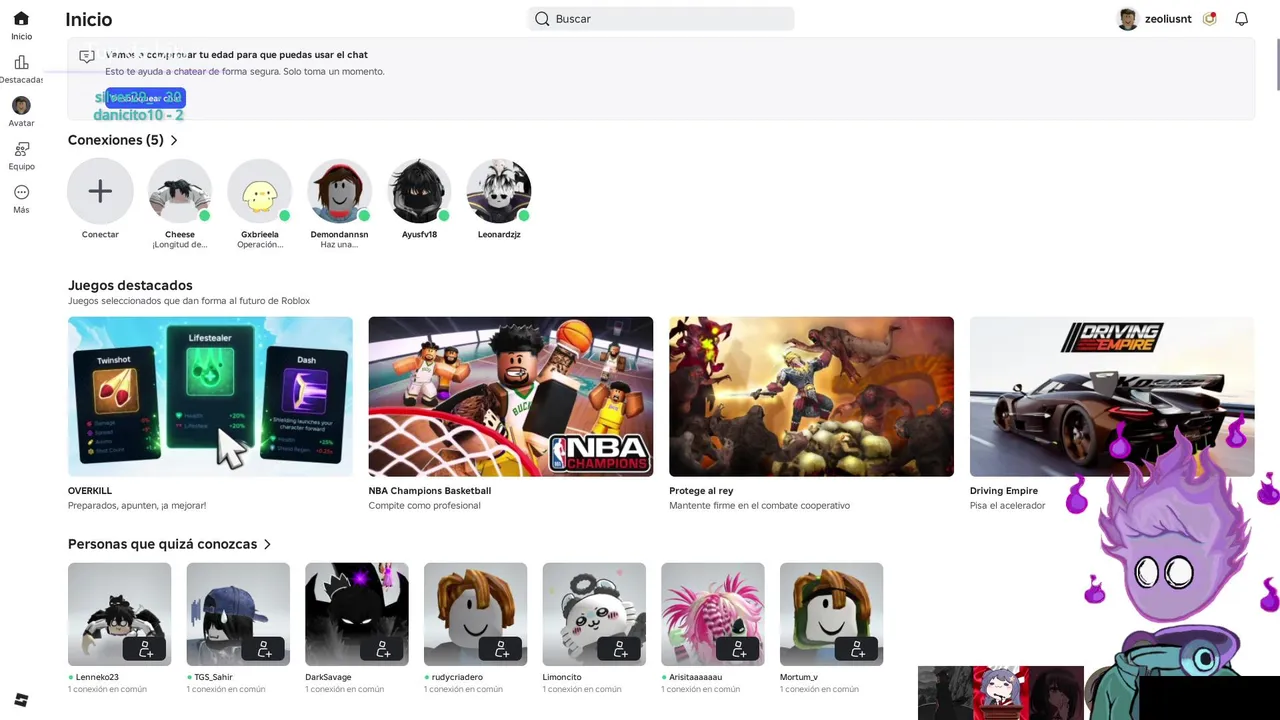Open the notifications bell

pyautogui.click(x=1241, y=19)
